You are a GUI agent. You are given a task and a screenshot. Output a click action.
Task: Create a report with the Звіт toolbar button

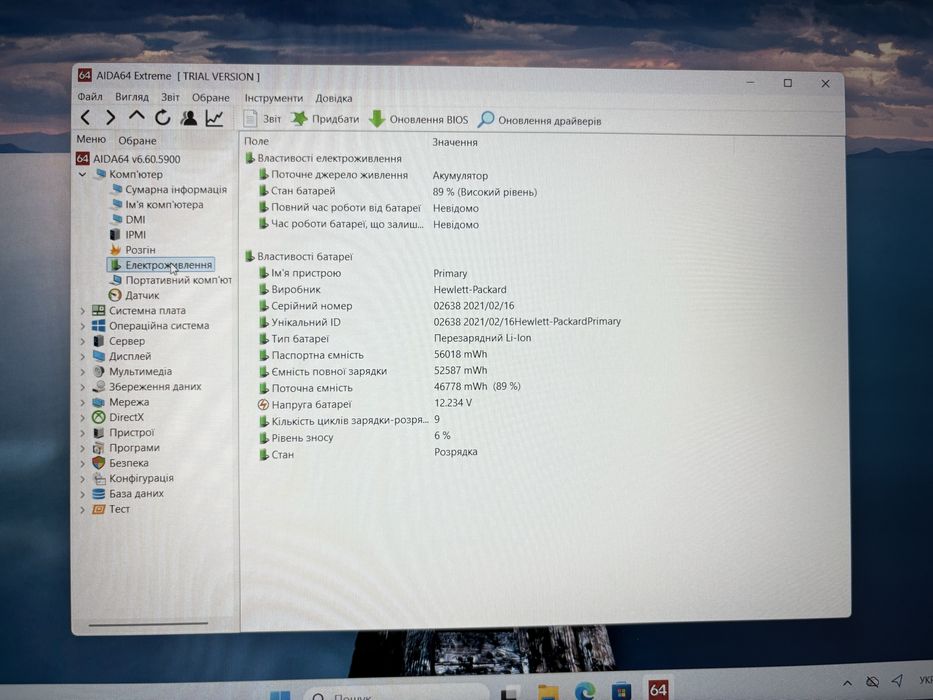pyautogui.click(x=262, y=118)
